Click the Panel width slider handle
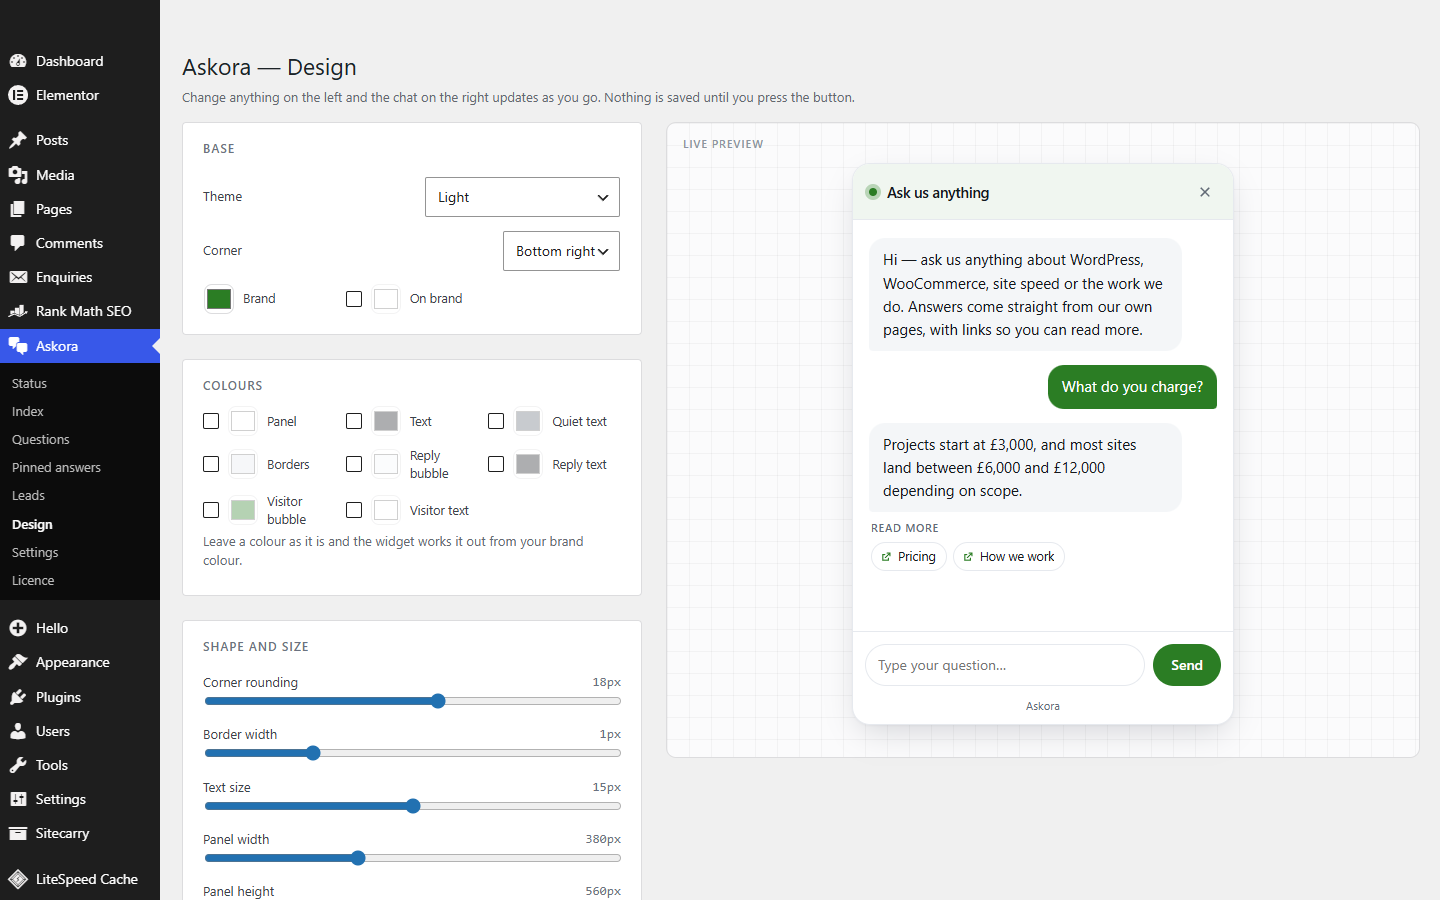The height and width of the screenshot is (900, 1440). tap(358, 858)
